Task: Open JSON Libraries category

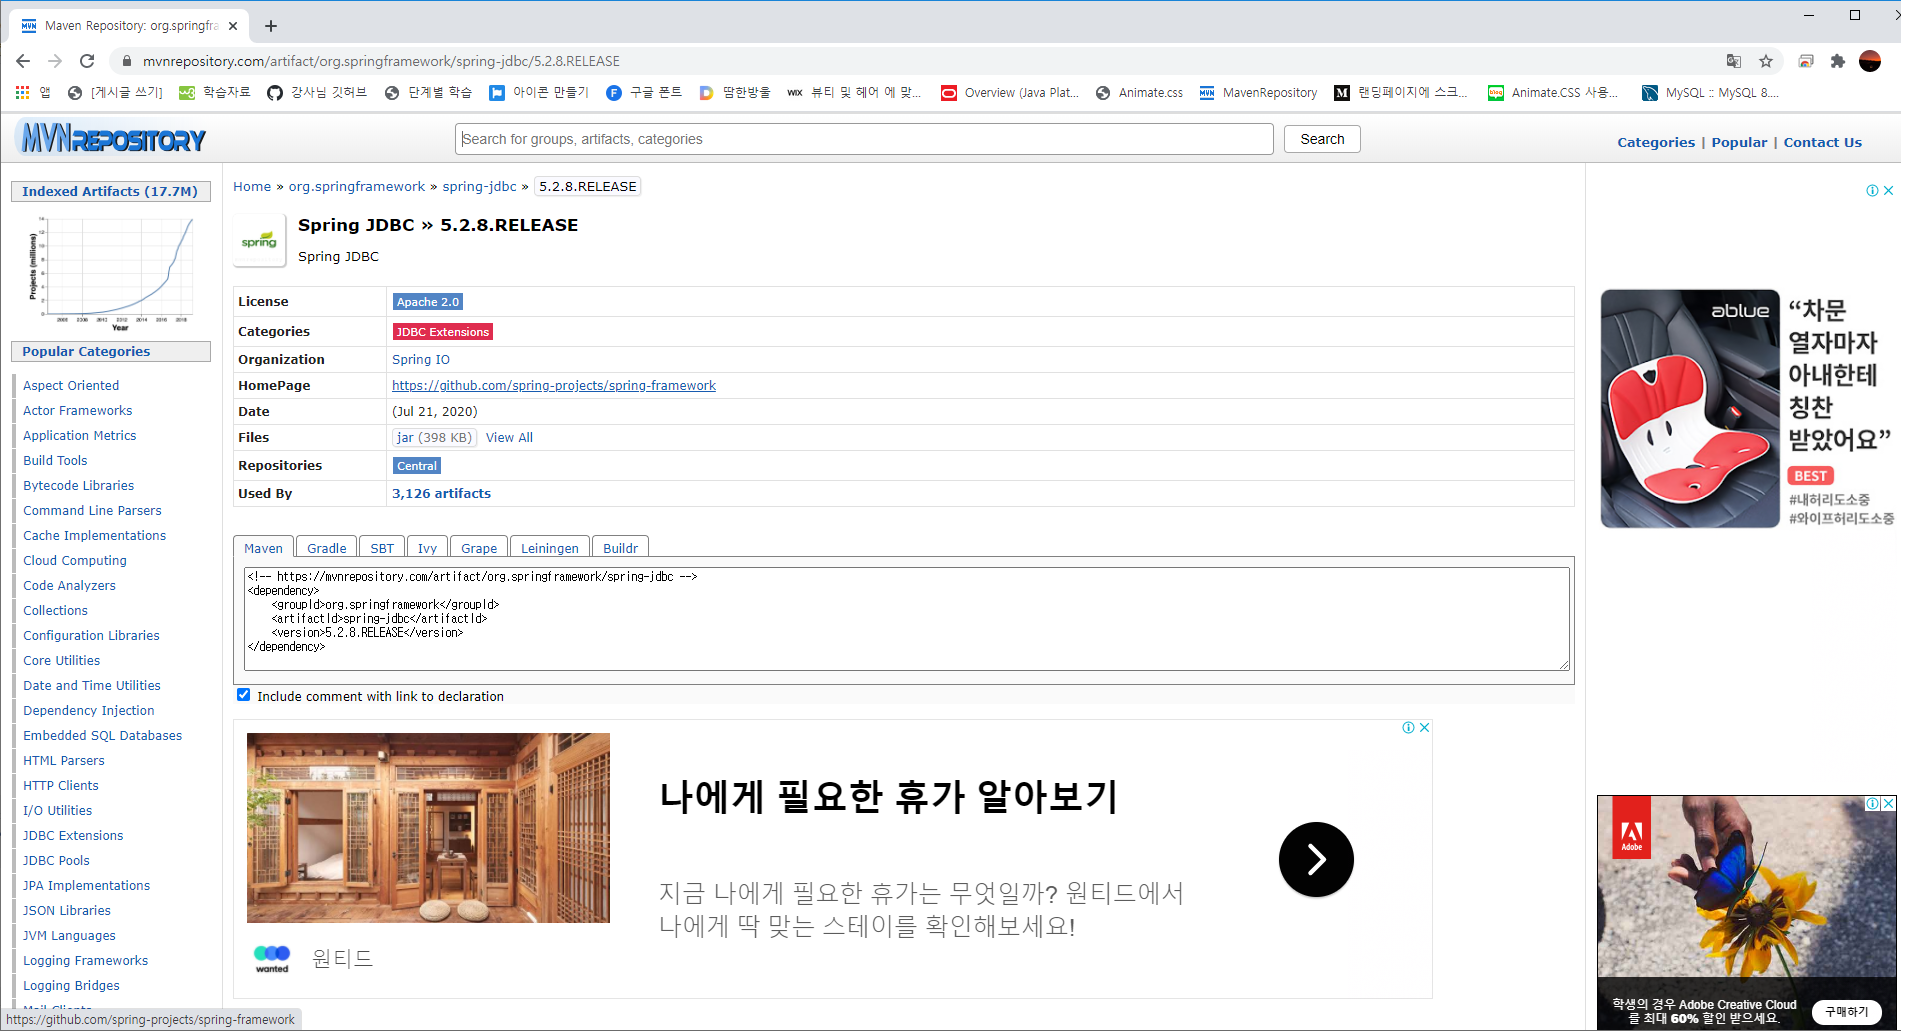Action: 67,910
